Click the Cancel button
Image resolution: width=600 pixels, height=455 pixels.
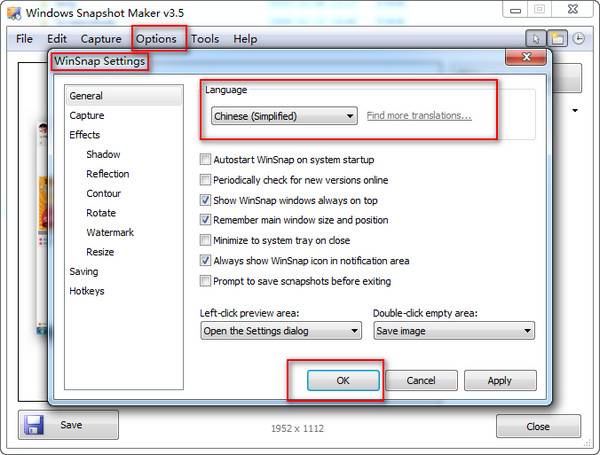[x=421, y=380]
